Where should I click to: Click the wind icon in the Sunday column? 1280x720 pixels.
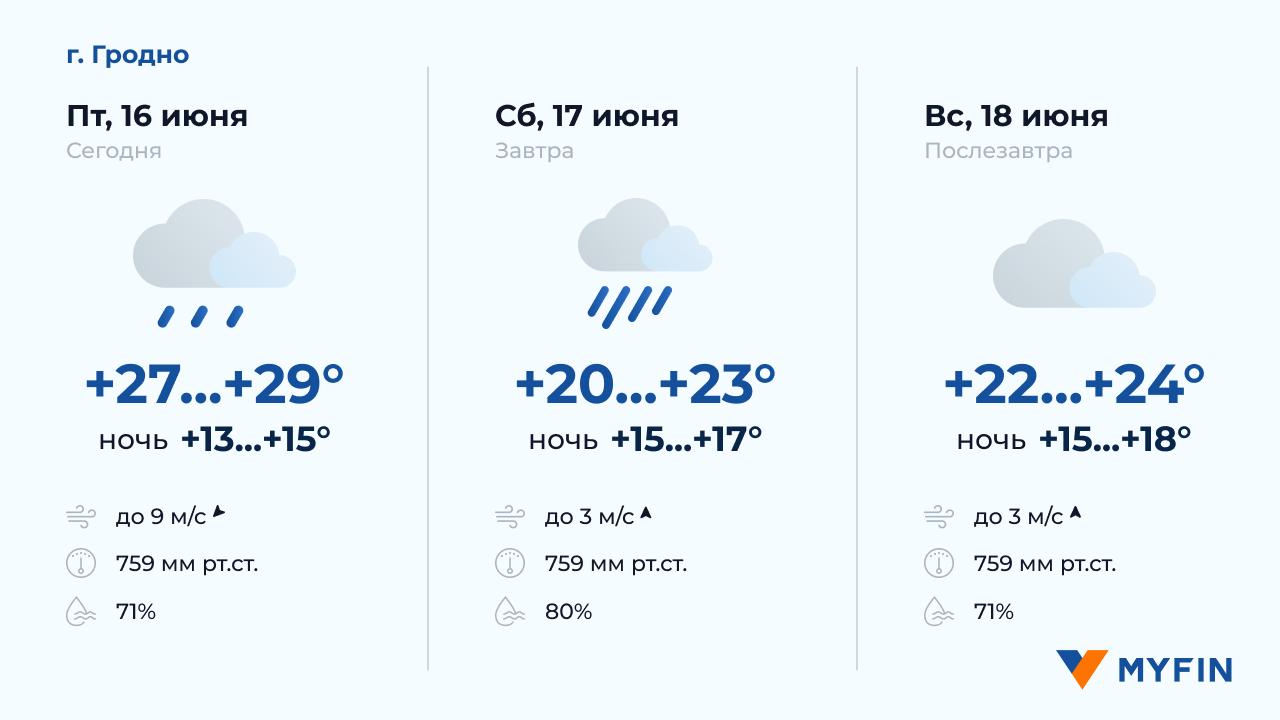(x=939, y=517)
